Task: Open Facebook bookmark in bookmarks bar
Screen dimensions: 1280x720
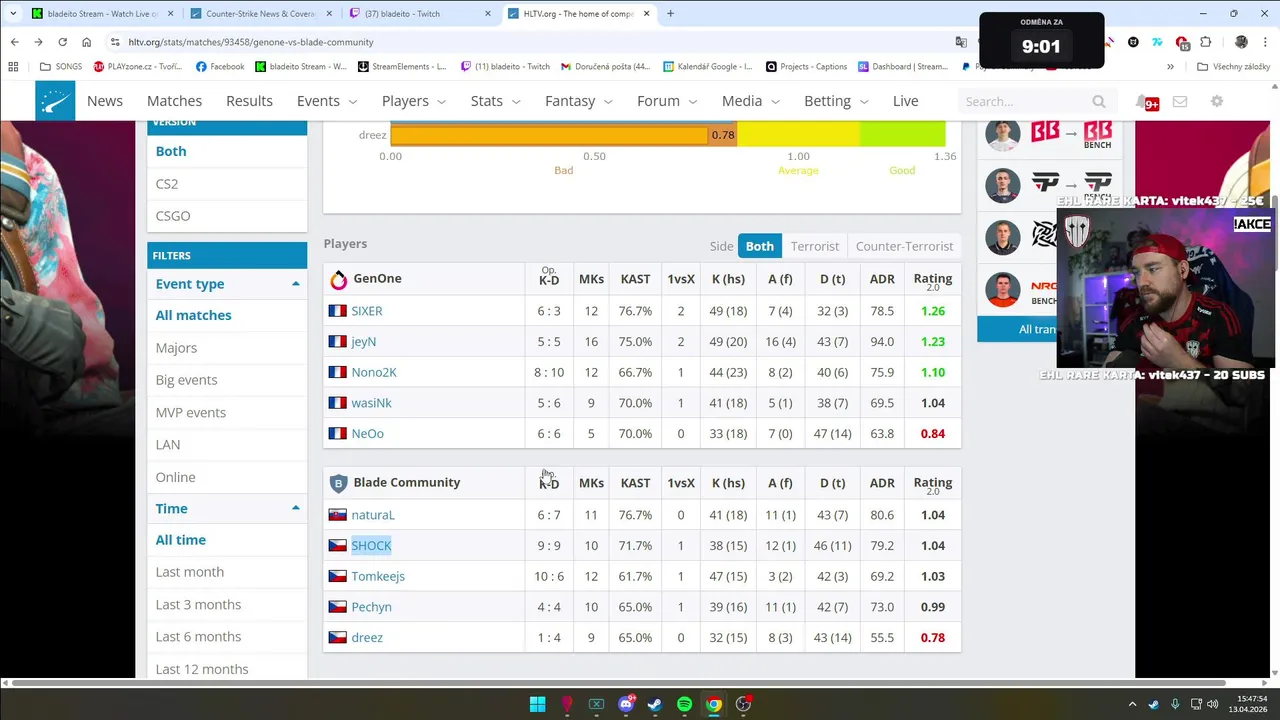Action: [220, 67]
